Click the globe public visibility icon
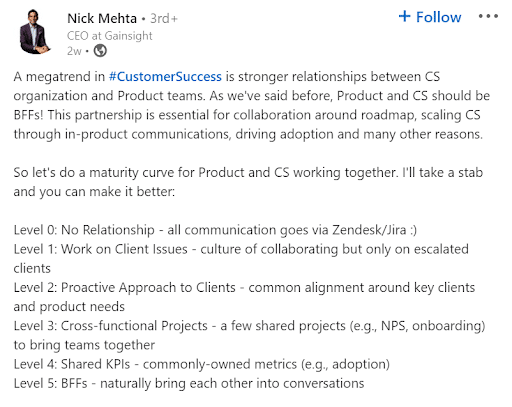 pyautogui.click(x=100, y=51)
